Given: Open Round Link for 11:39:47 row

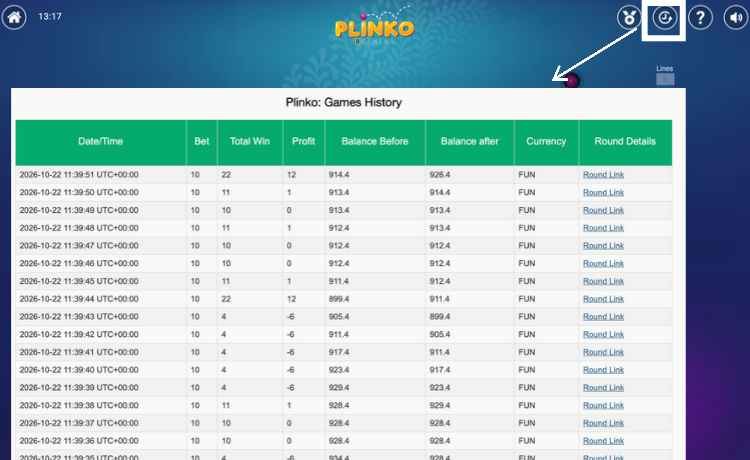Looking at the screenshot, I should 603,246.
